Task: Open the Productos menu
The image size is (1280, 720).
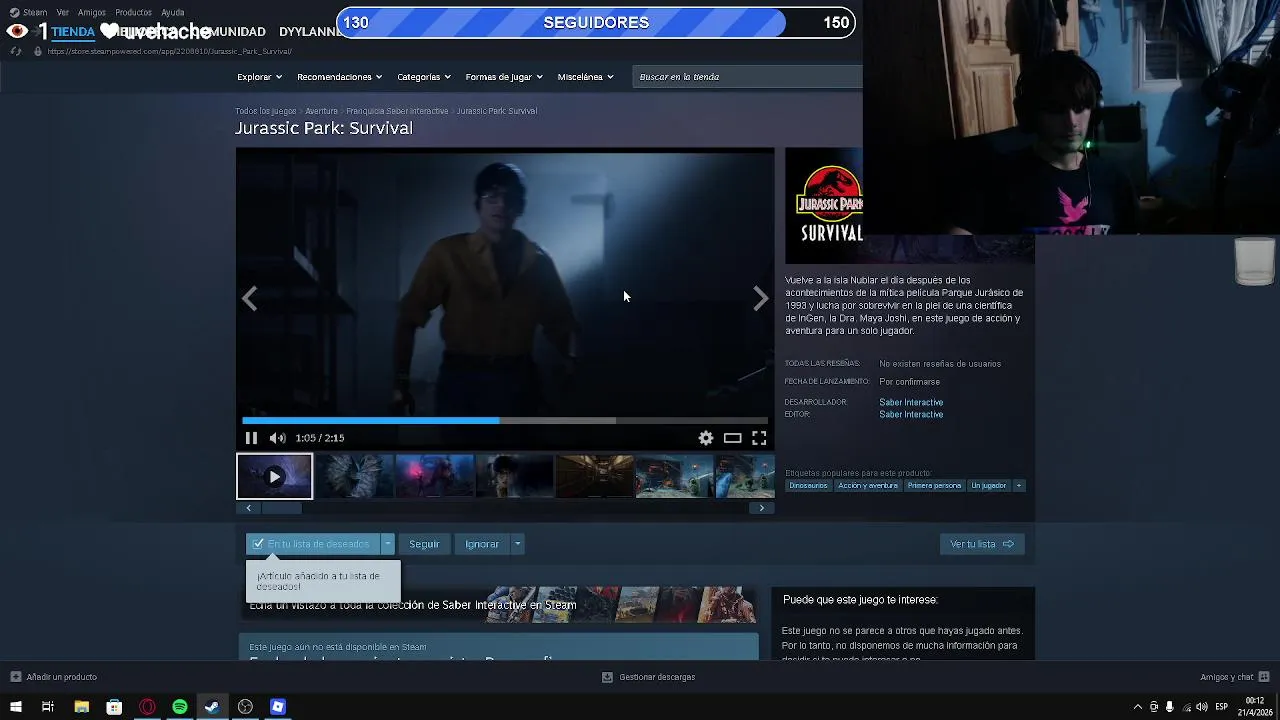Action: click(133, 12)
